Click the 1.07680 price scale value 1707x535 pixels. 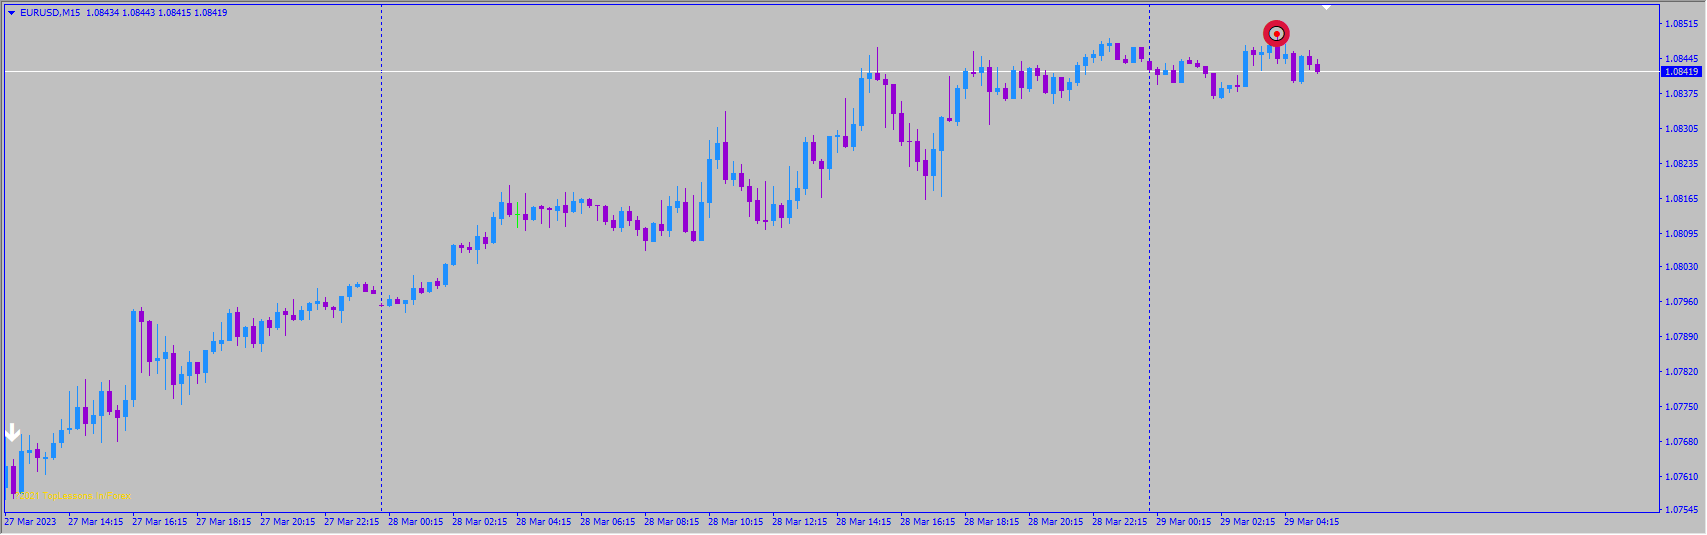(1682, 442)
